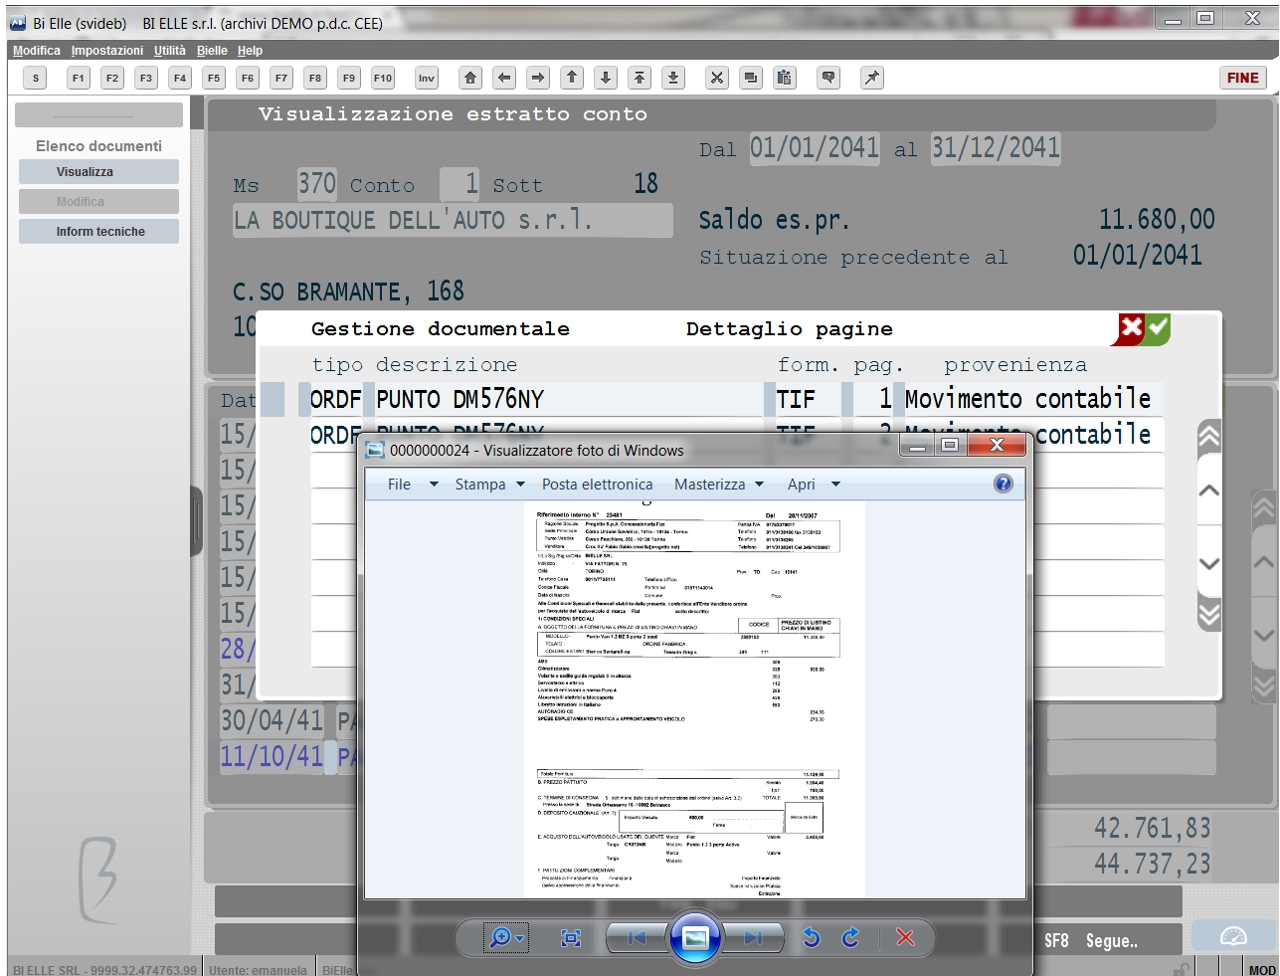Click the Visualizza button in Elenco documenti
Screen dimensions: 1280x976
point(99,172)
